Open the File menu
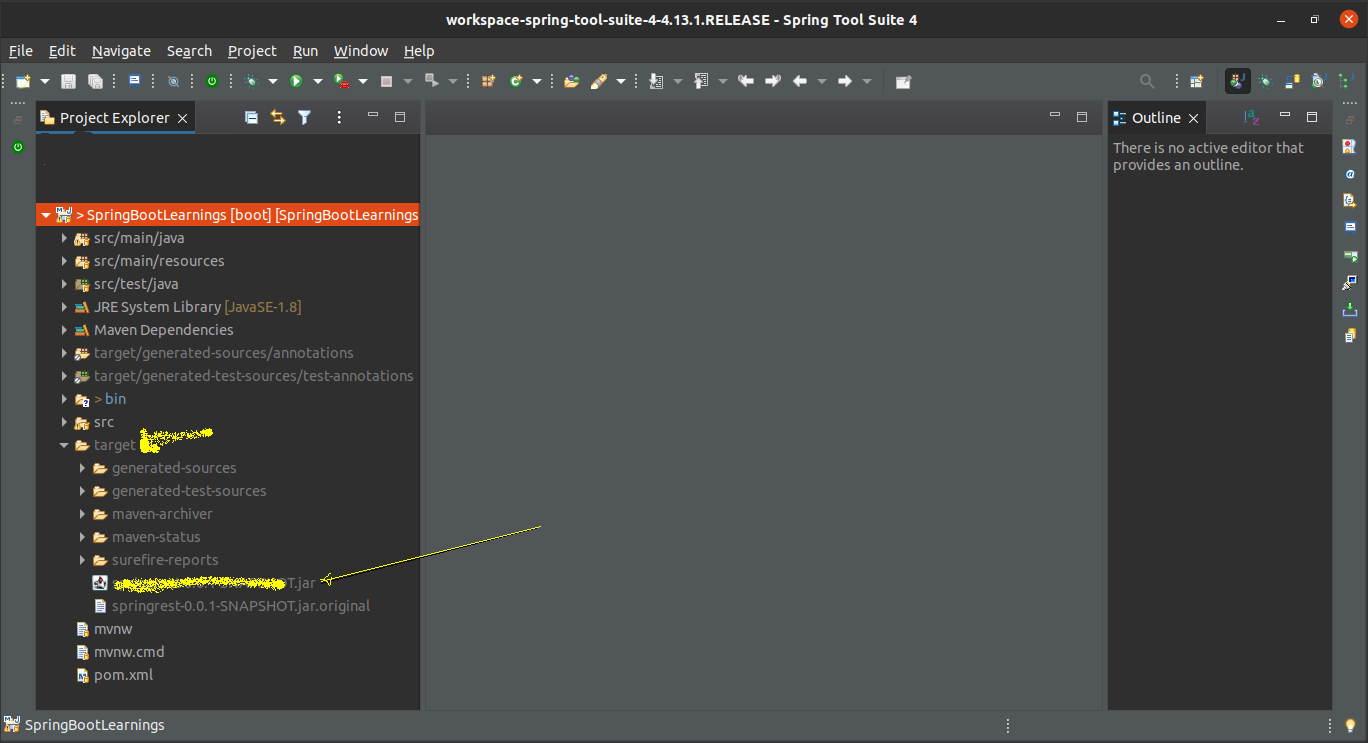This screenshot has width=1368, height=743. tap(21, 51)
